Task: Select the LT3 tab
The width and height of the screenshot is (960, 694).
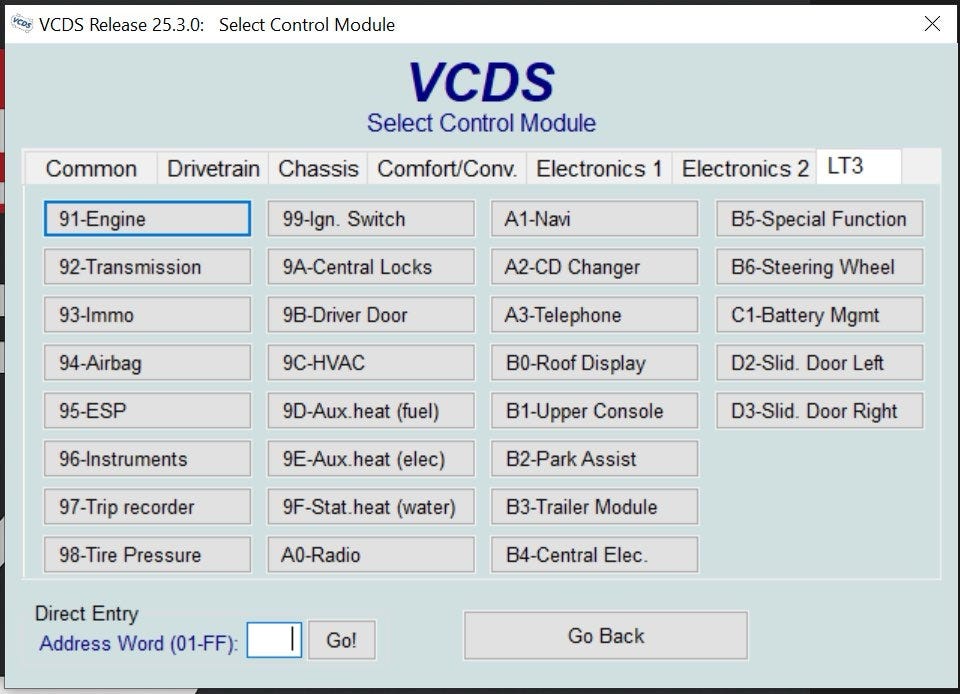Action: click(858, 166)
